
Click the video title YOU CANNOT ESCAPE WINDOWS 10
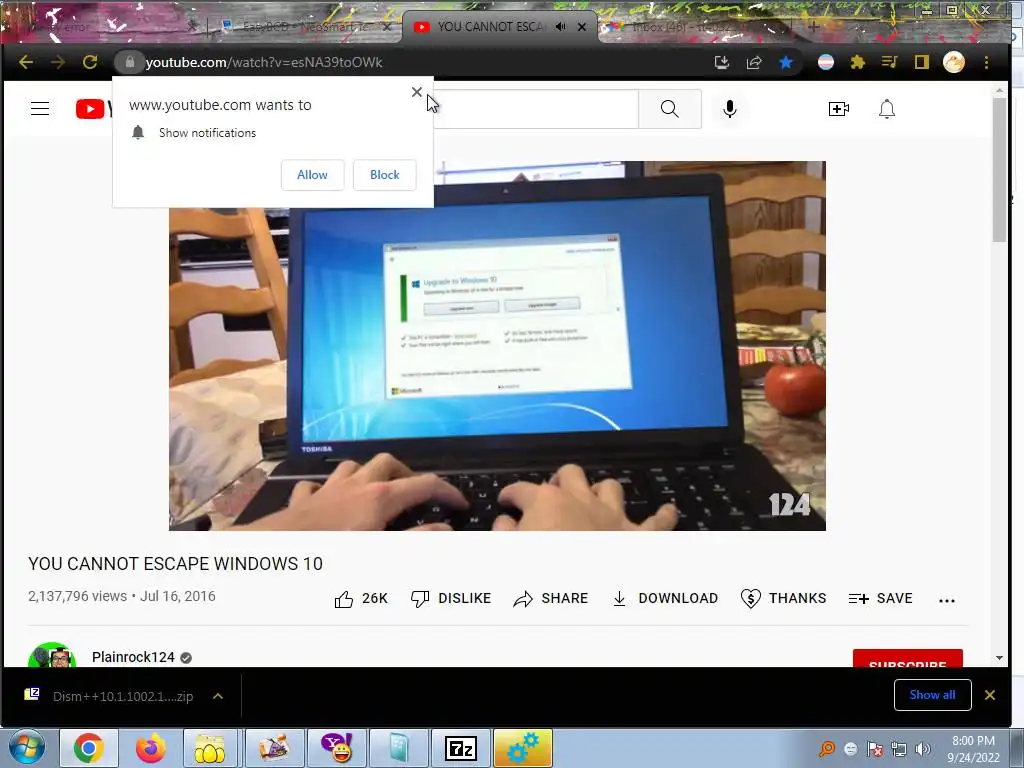tap(175, 564)
